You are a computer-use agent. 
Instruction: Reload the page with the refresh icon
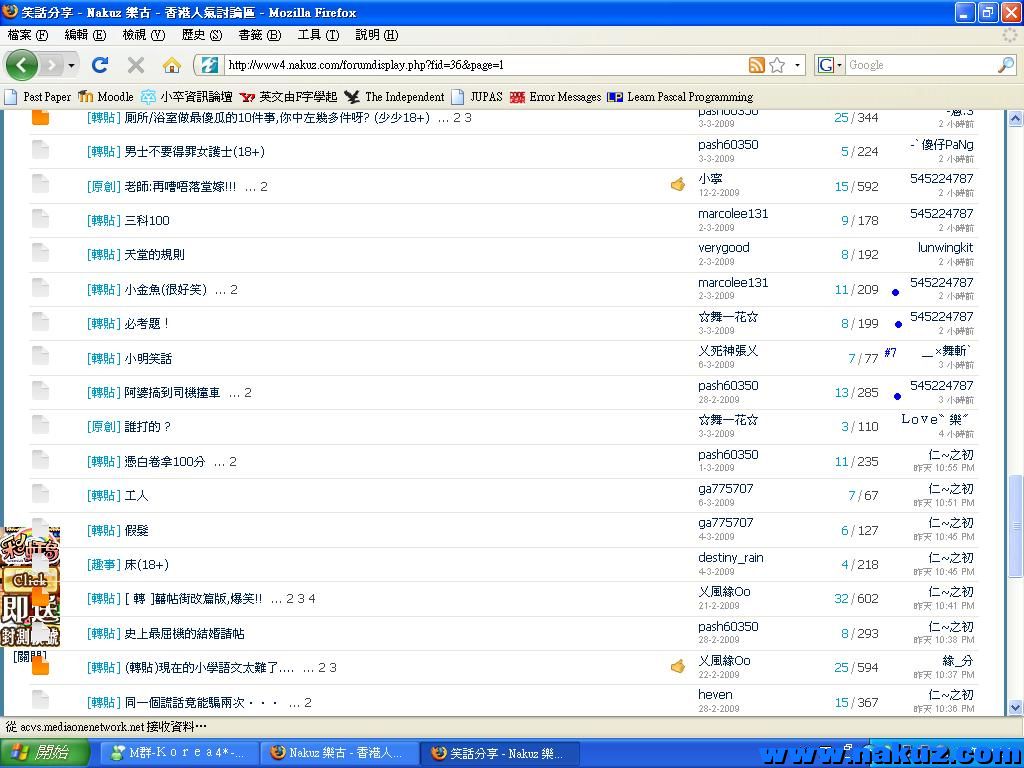pos(100,65)
